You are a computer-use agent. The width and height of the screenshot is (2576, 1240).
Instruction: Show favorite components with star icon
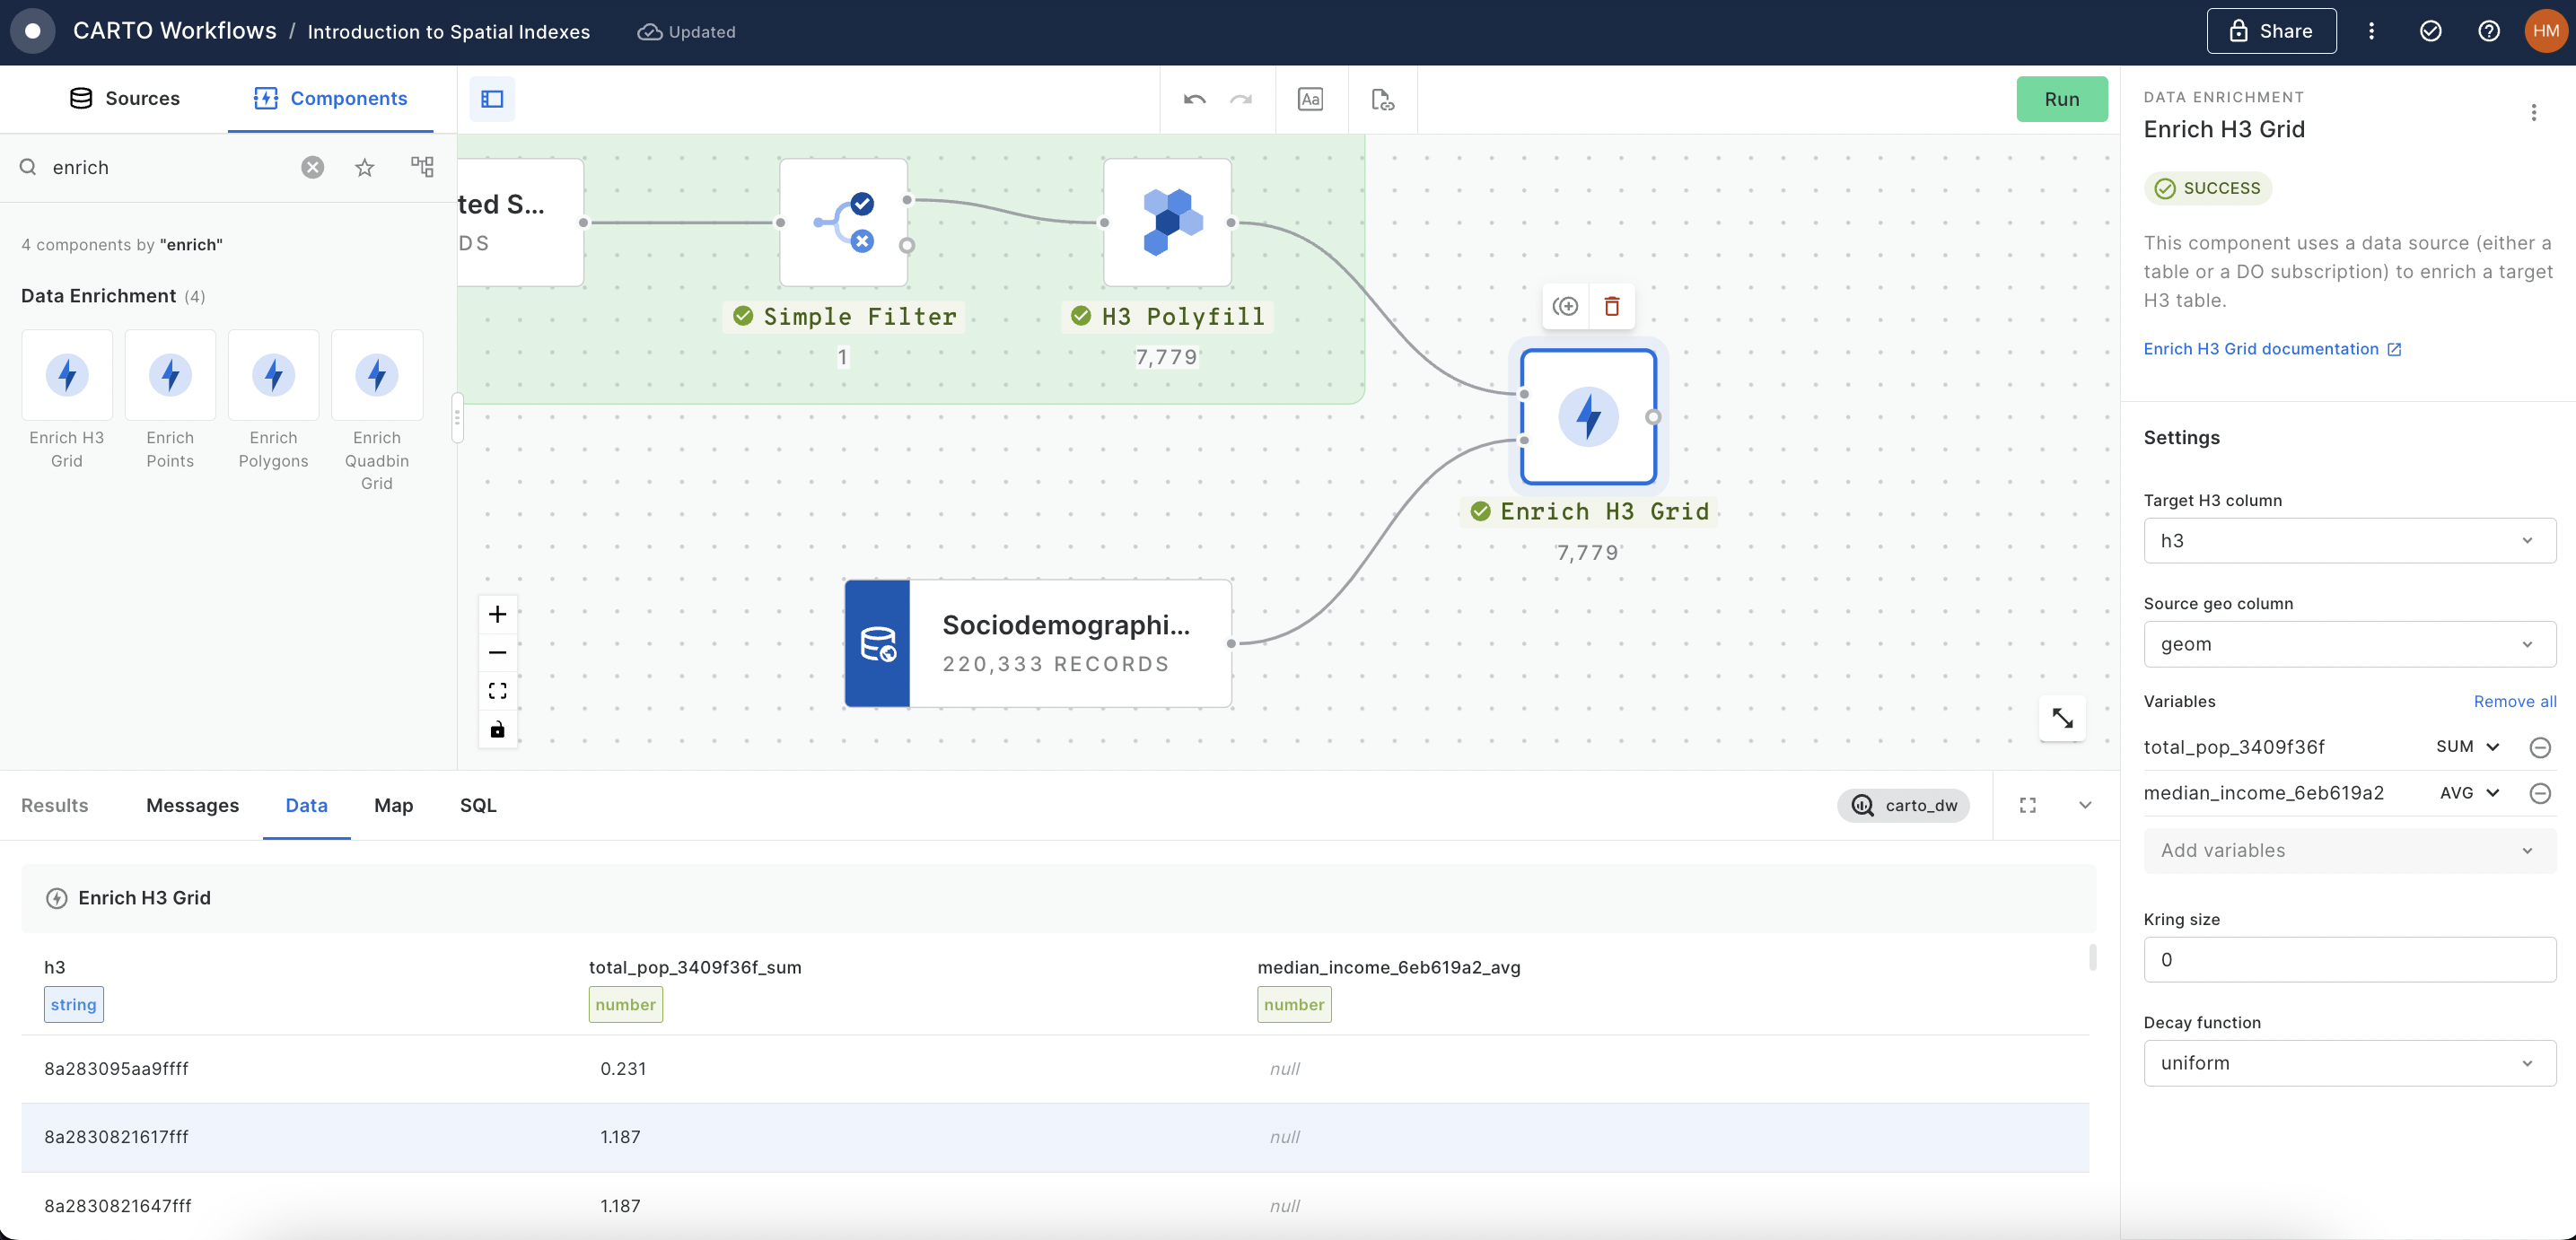[365, 167]
